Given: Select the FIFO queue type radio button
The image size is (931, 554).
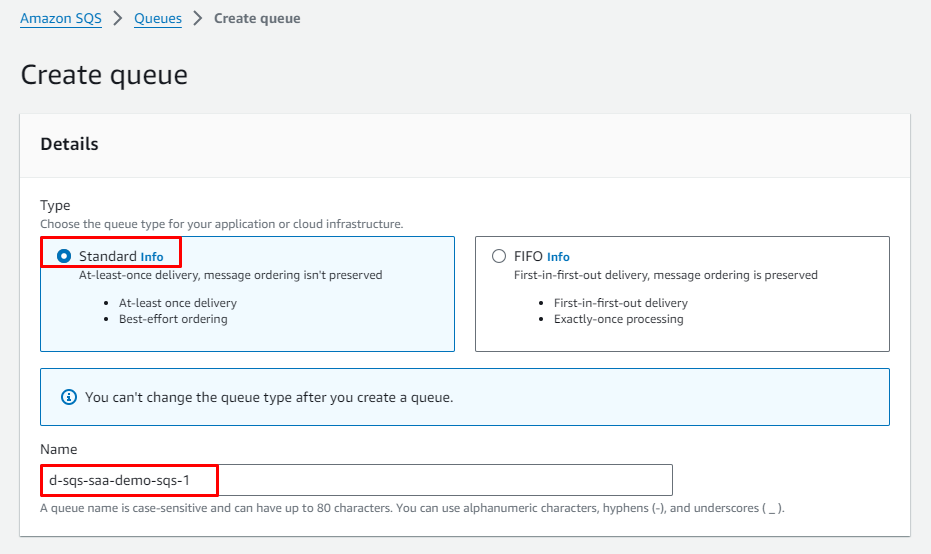Looking at the screenshot, I should click(x=499, y=256).
